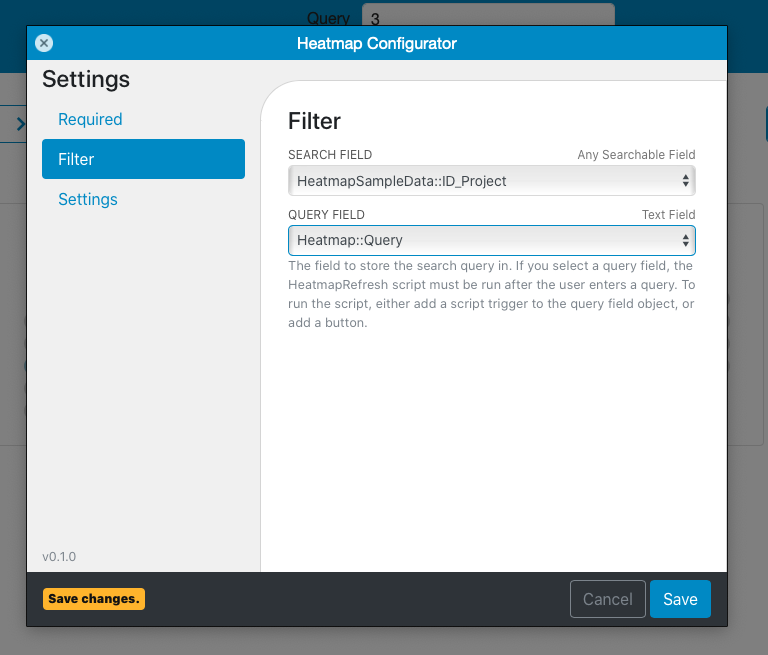Open the Search Field dropdown

click(x=492, y=181)
